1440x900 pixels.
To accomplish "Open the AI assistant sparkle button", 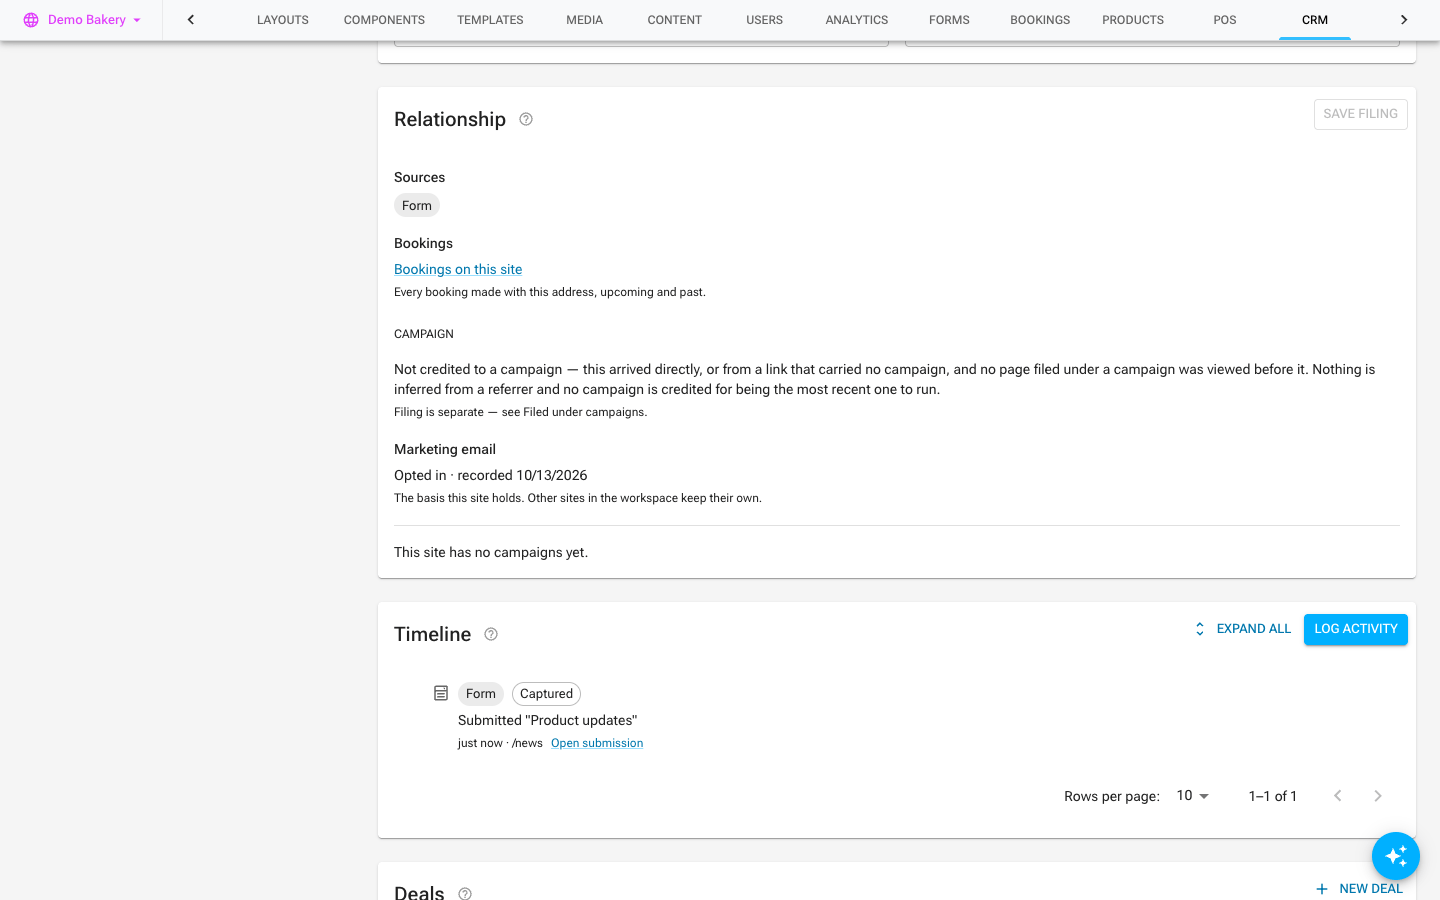I will point(1396,856).
